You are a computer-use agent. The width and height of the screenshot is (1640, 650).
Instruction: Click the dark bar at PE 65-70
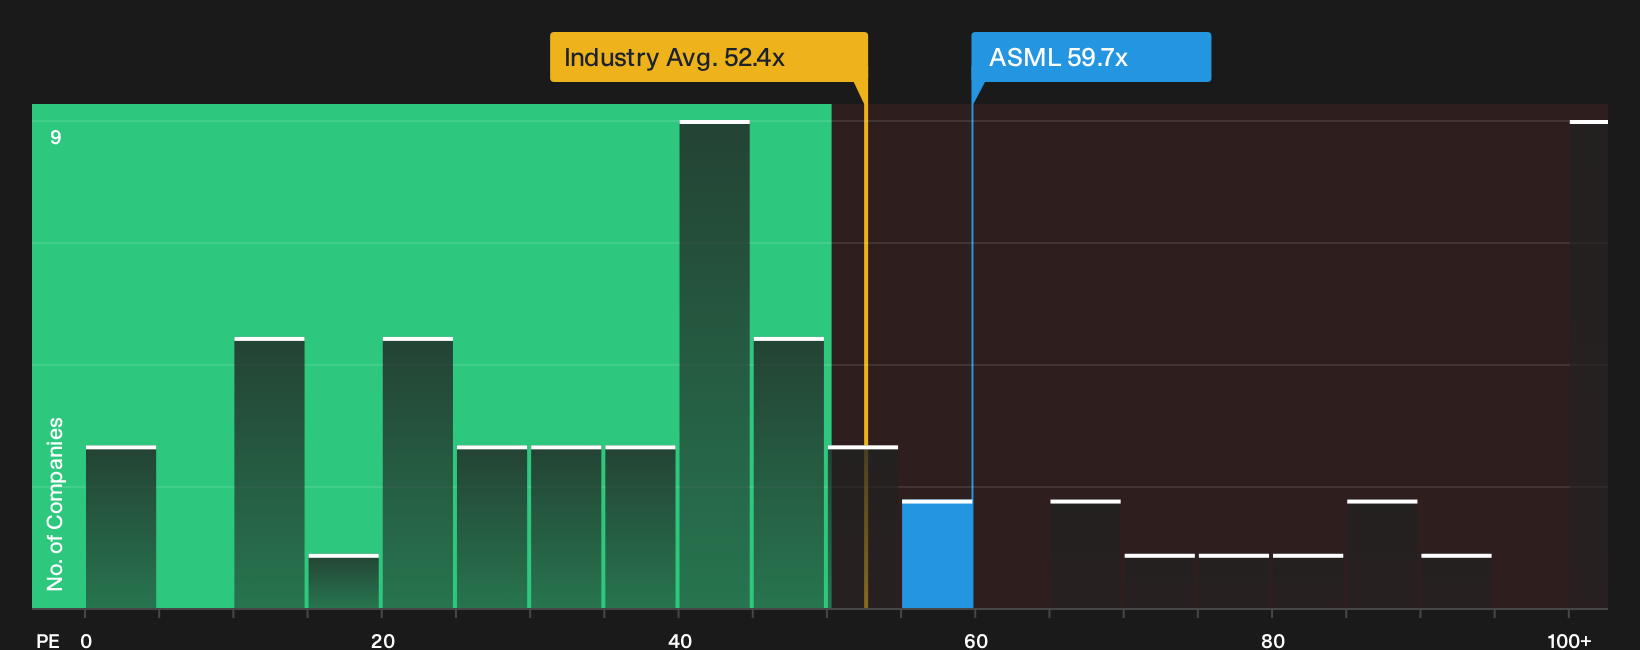click(1085, 554)
